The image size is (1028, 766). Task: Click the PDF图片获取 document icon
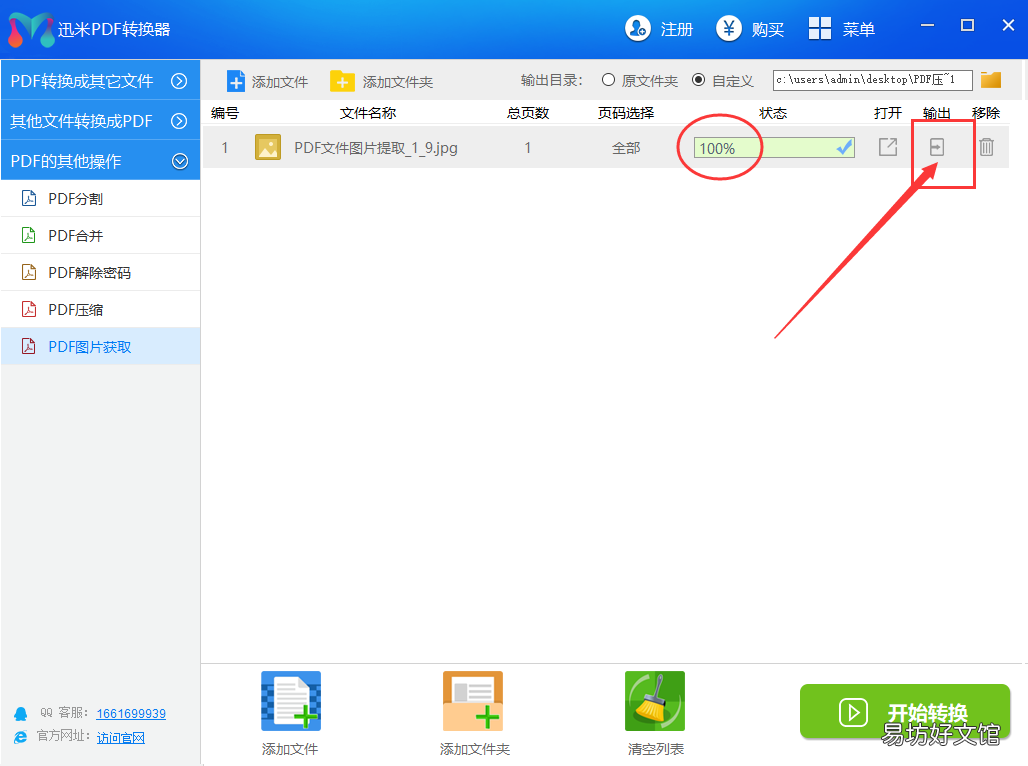[x=29, y=346]
